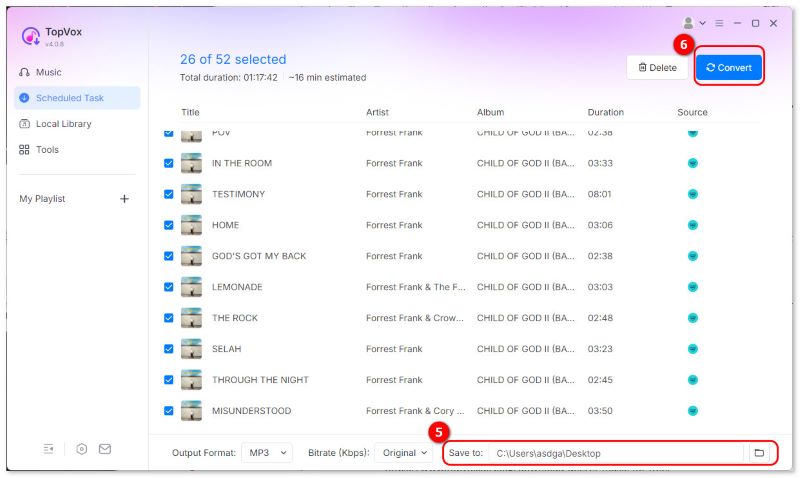Open the hamburger menu icon
The height and width of the screenshot is (478, 800).
pyautogui.click(x=719, y=23)
